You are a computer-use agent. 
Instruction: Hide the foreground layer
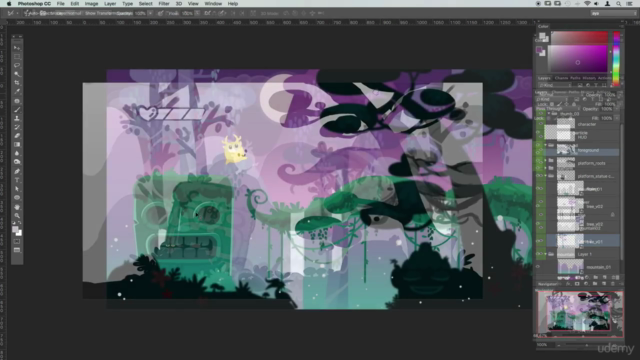[540, 151]
